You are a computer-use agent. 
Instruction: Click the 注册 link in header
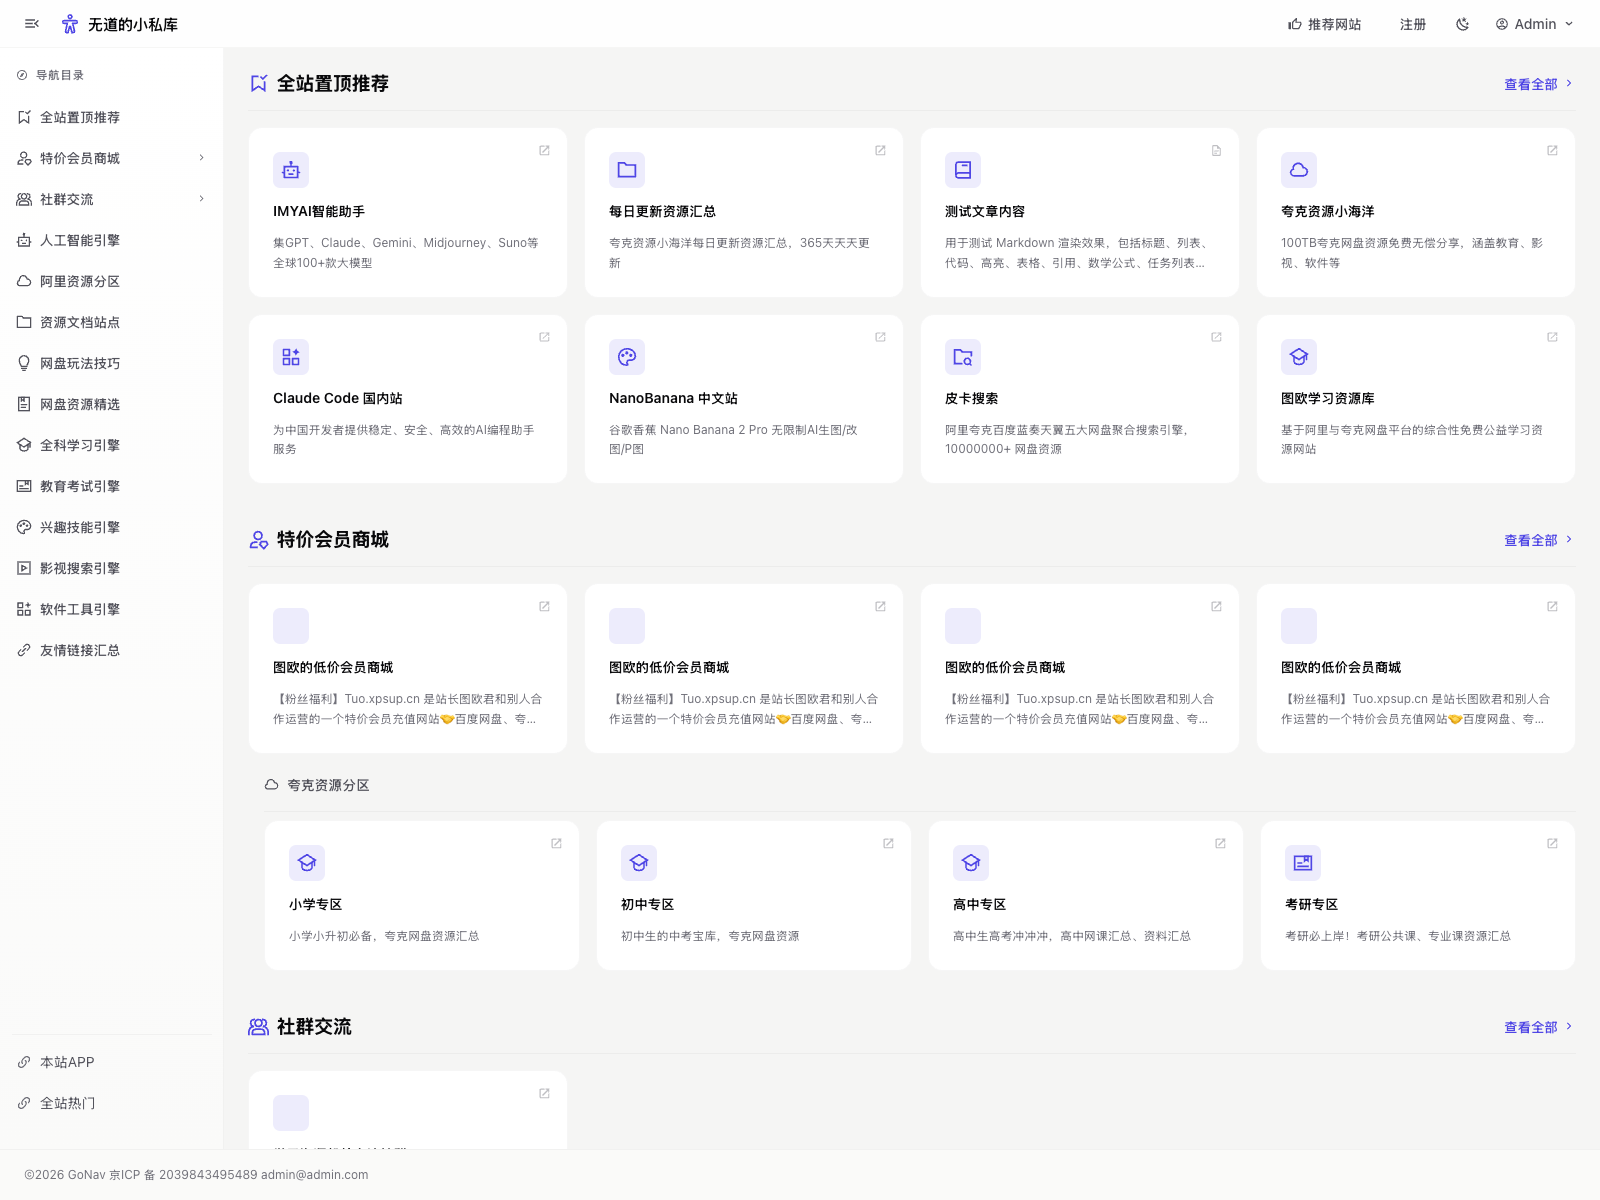1413,24
